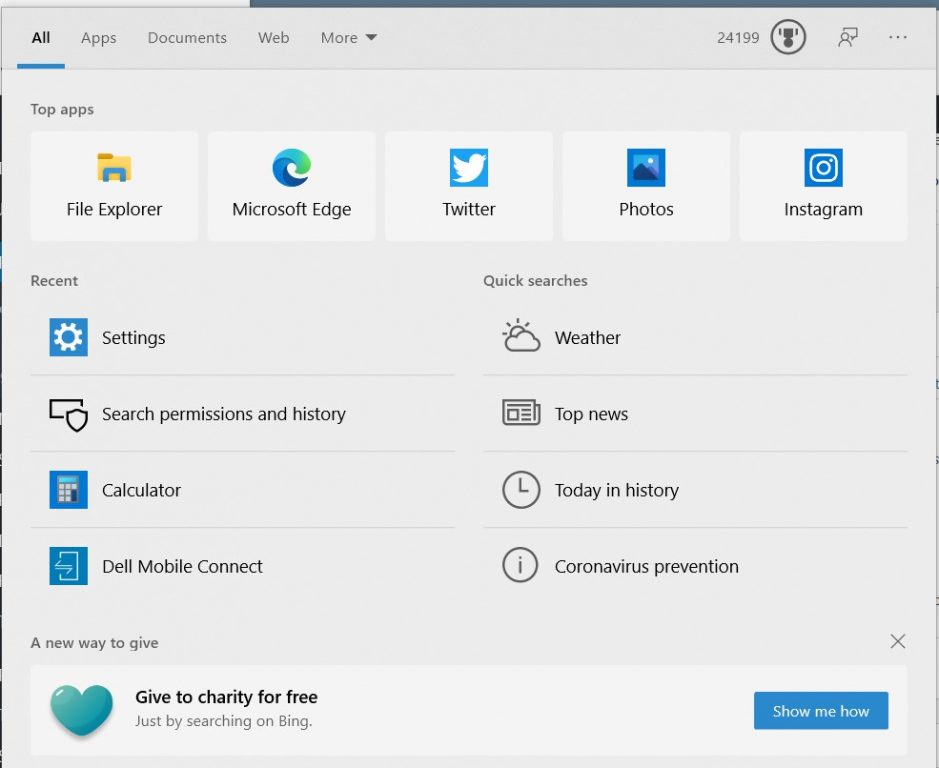Click Search permissions shield icon

(x=68, y=414)
